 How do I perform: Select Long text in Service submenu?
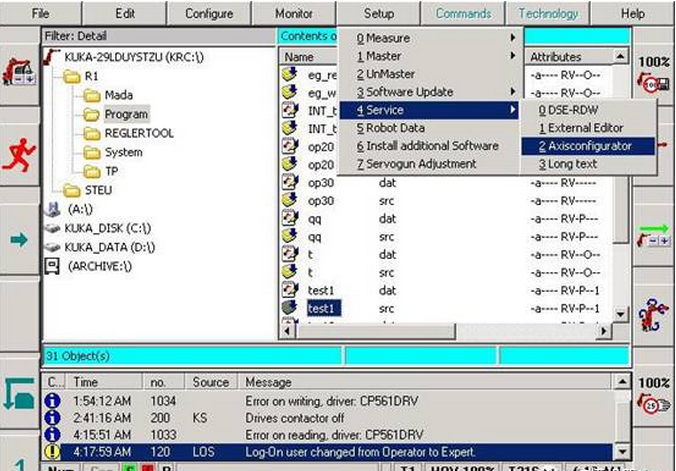(588, 164)
